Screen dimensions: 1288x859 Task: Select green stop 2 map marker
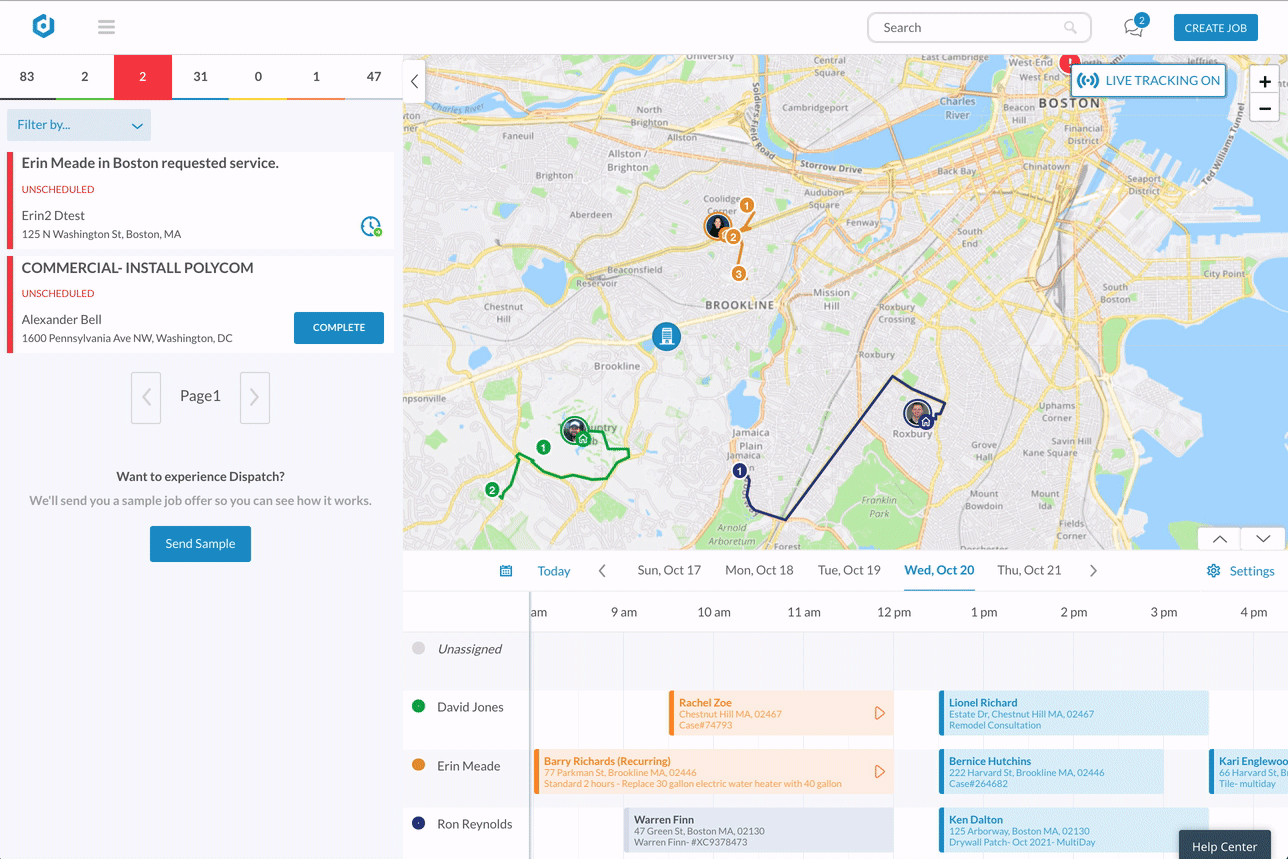pos(492,489)
